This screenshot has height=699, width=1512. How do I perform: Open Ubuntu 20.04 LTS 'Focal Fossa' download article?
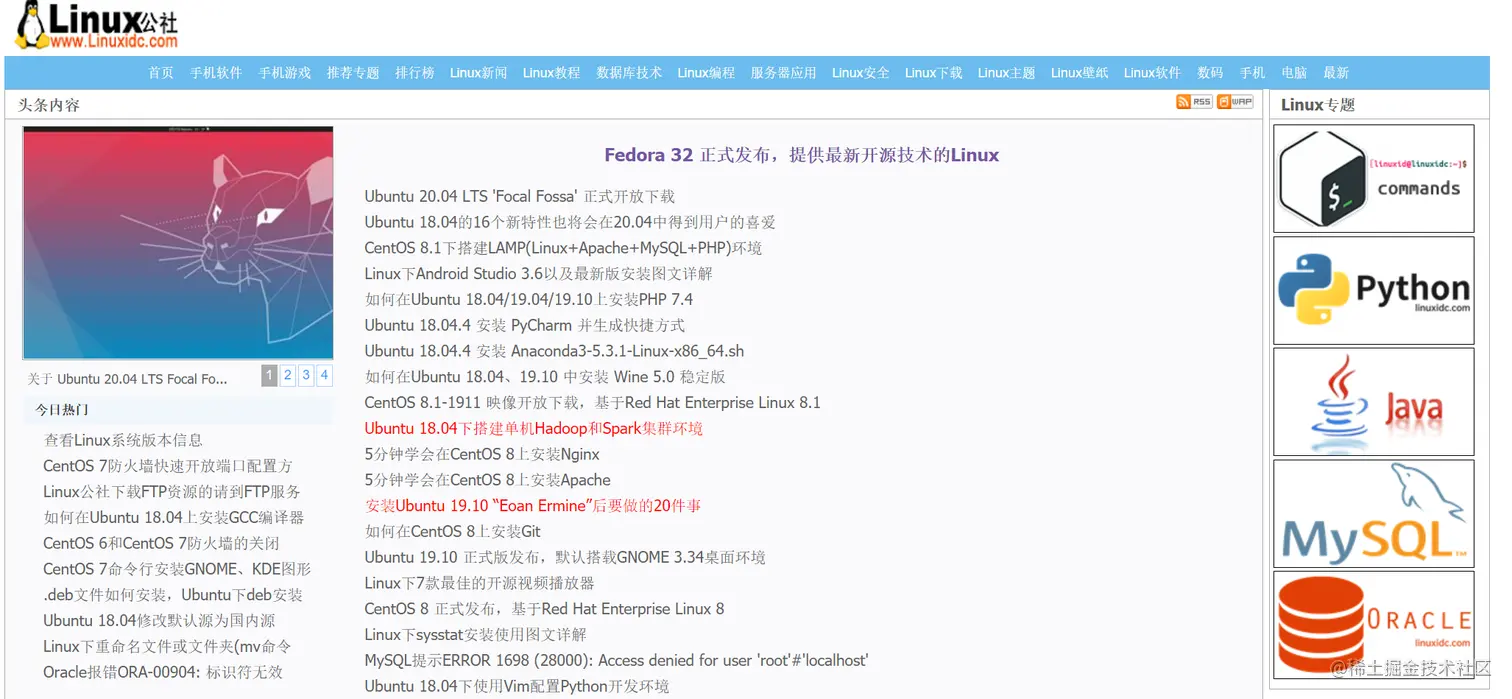pos(520,197)
